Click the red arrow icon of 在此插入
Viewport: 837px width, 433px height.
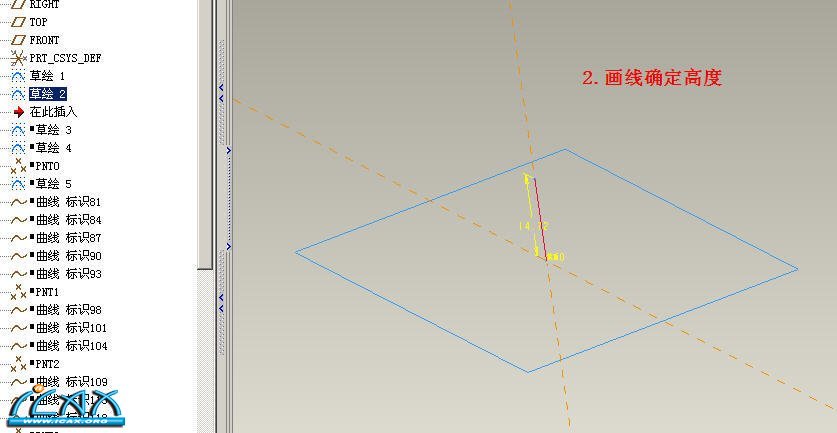coord(19,112)
